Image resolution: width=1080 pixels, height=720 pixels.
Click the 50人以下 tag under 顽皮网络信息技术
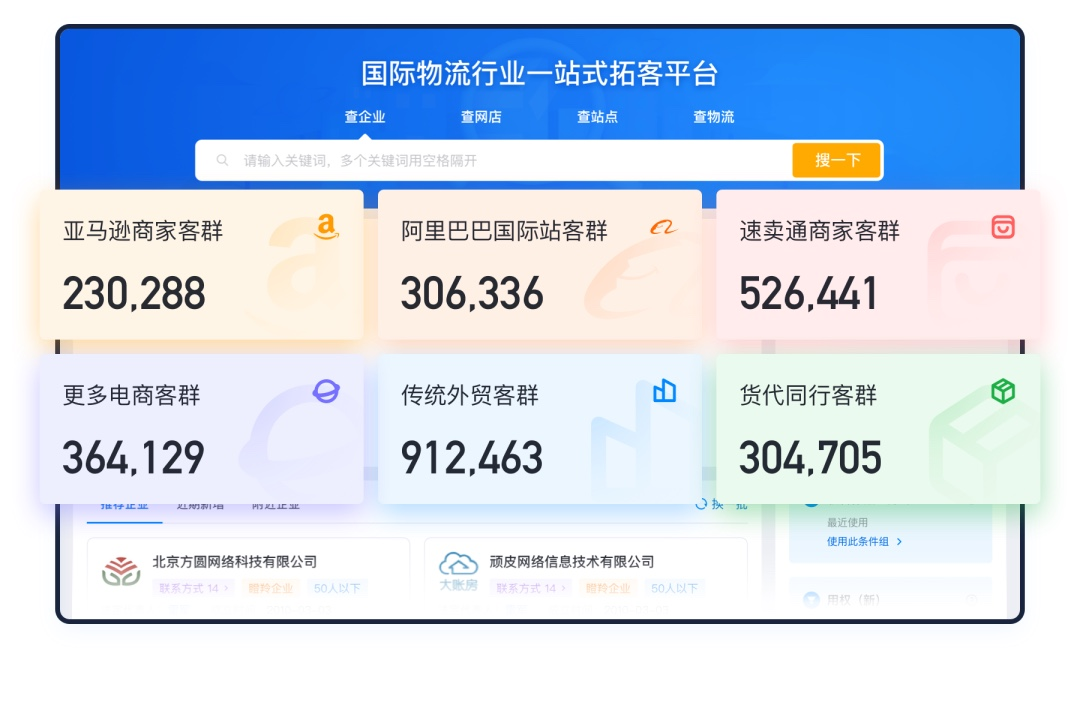click(x=675, y=588)
